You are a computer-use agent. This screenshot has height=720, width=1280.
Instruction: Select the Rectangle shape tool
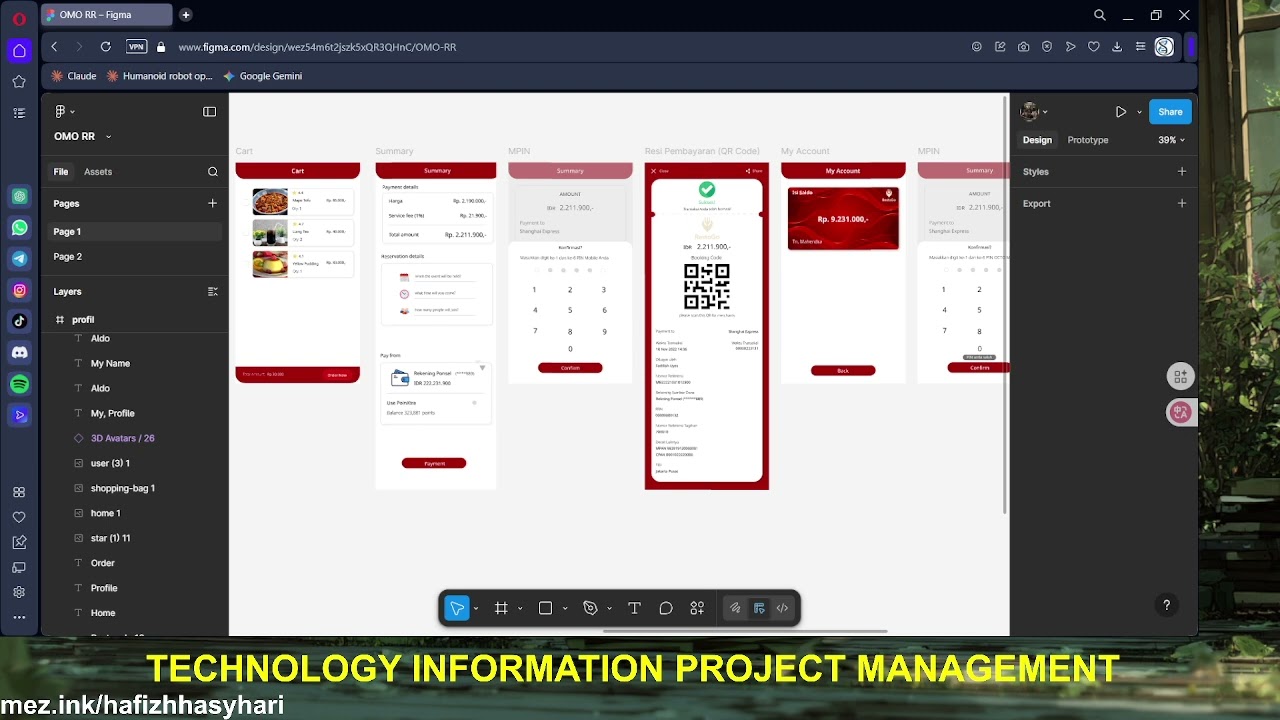click(x=545, y=608)
